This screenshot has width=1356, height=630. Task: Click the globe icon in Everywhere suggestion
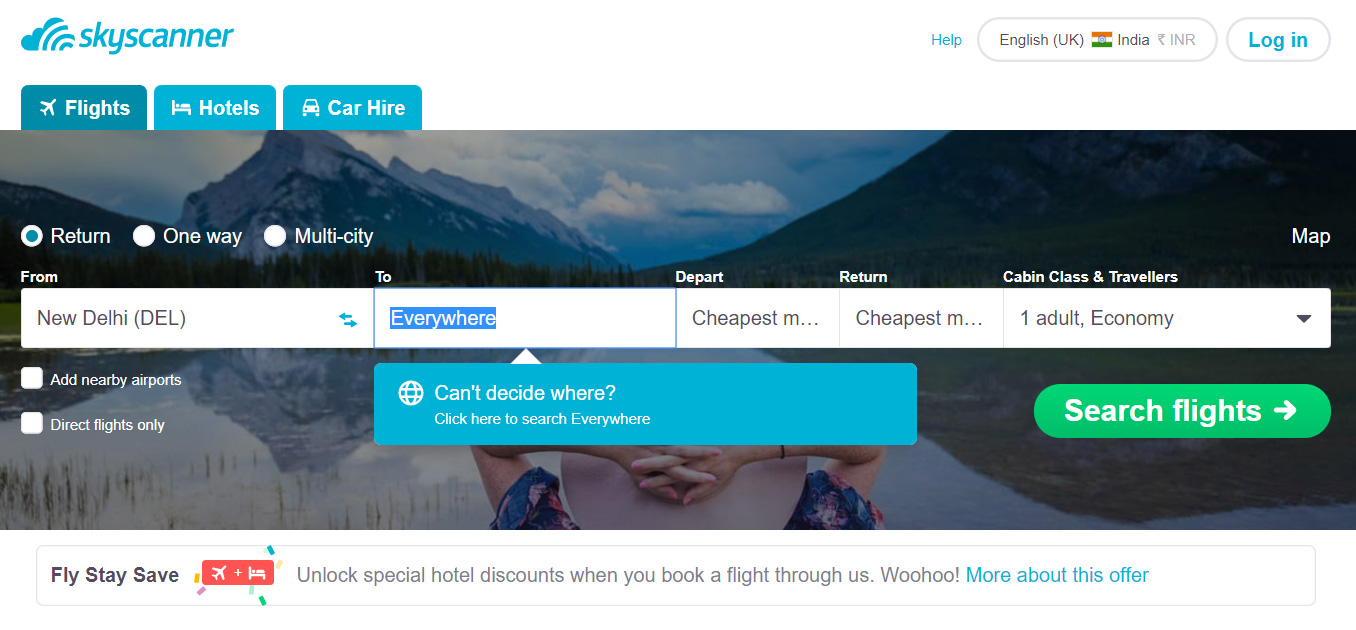click(411, 393)
